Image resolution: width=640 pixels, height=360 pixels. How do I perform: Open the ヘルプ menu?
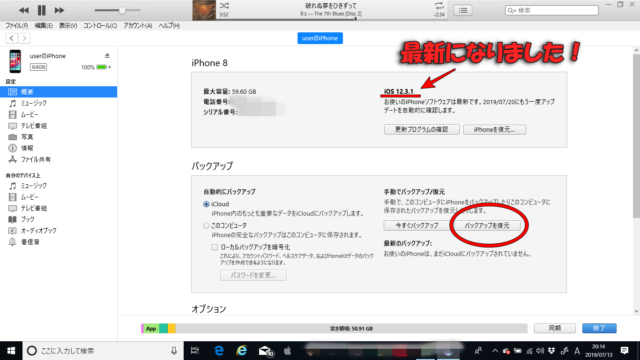169,25
